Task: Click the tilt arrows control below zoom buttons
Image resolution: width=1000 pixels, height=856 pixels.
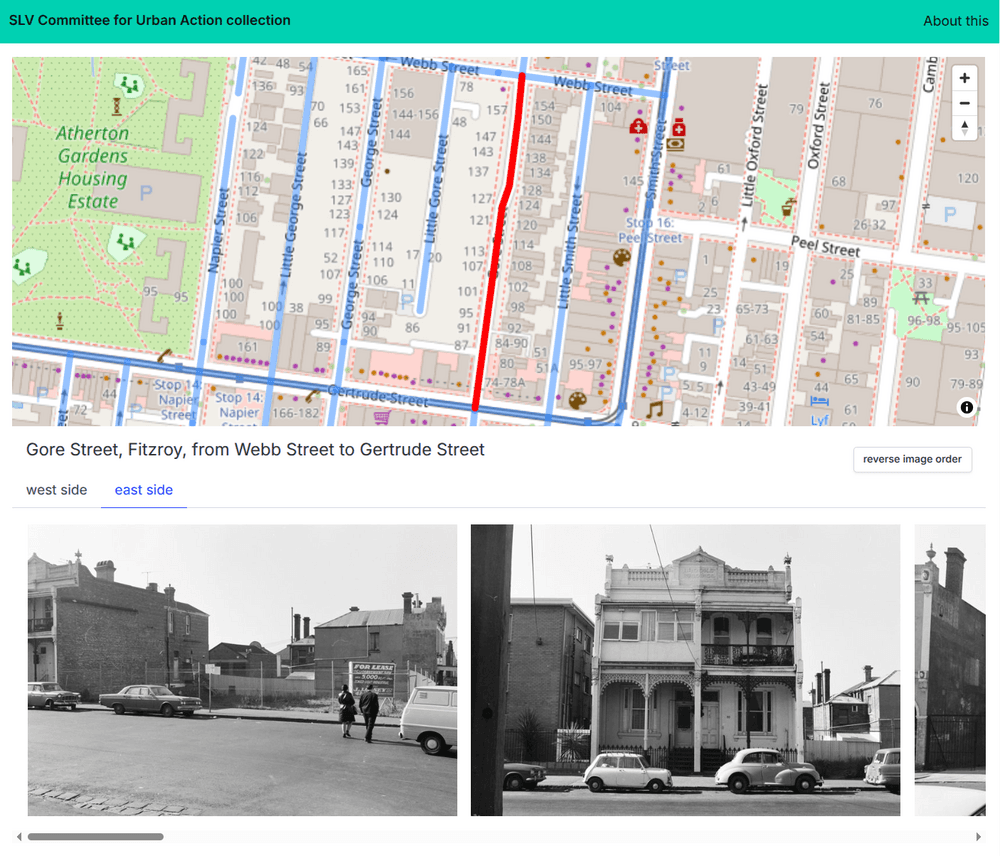Action: click(x=964, y=129)
